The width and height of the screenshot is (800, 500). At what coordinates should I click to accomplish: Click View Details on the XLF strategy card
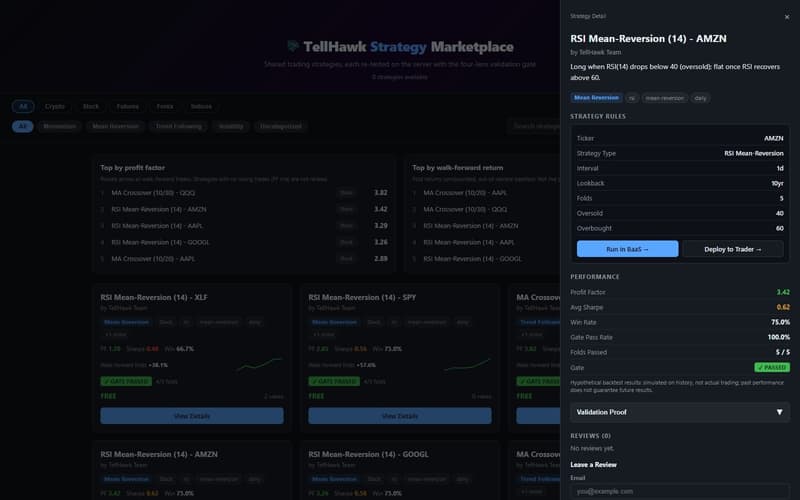[192, 416]
